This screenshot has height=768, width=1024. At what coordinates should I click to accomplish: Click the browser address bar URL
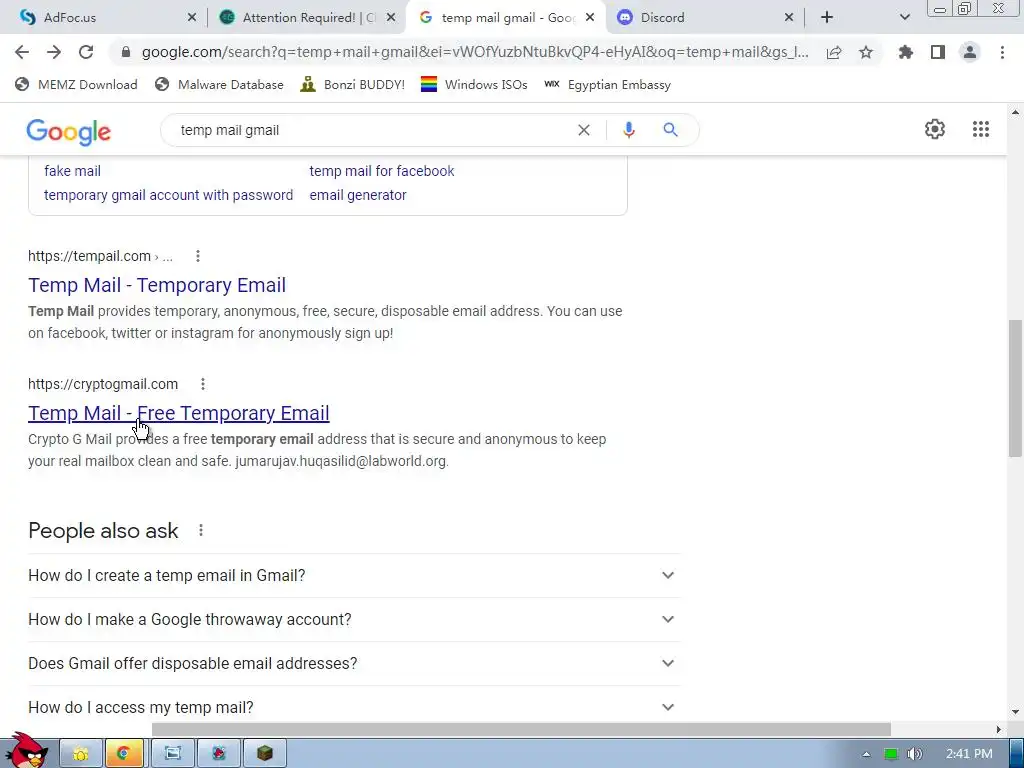[475, 52]
